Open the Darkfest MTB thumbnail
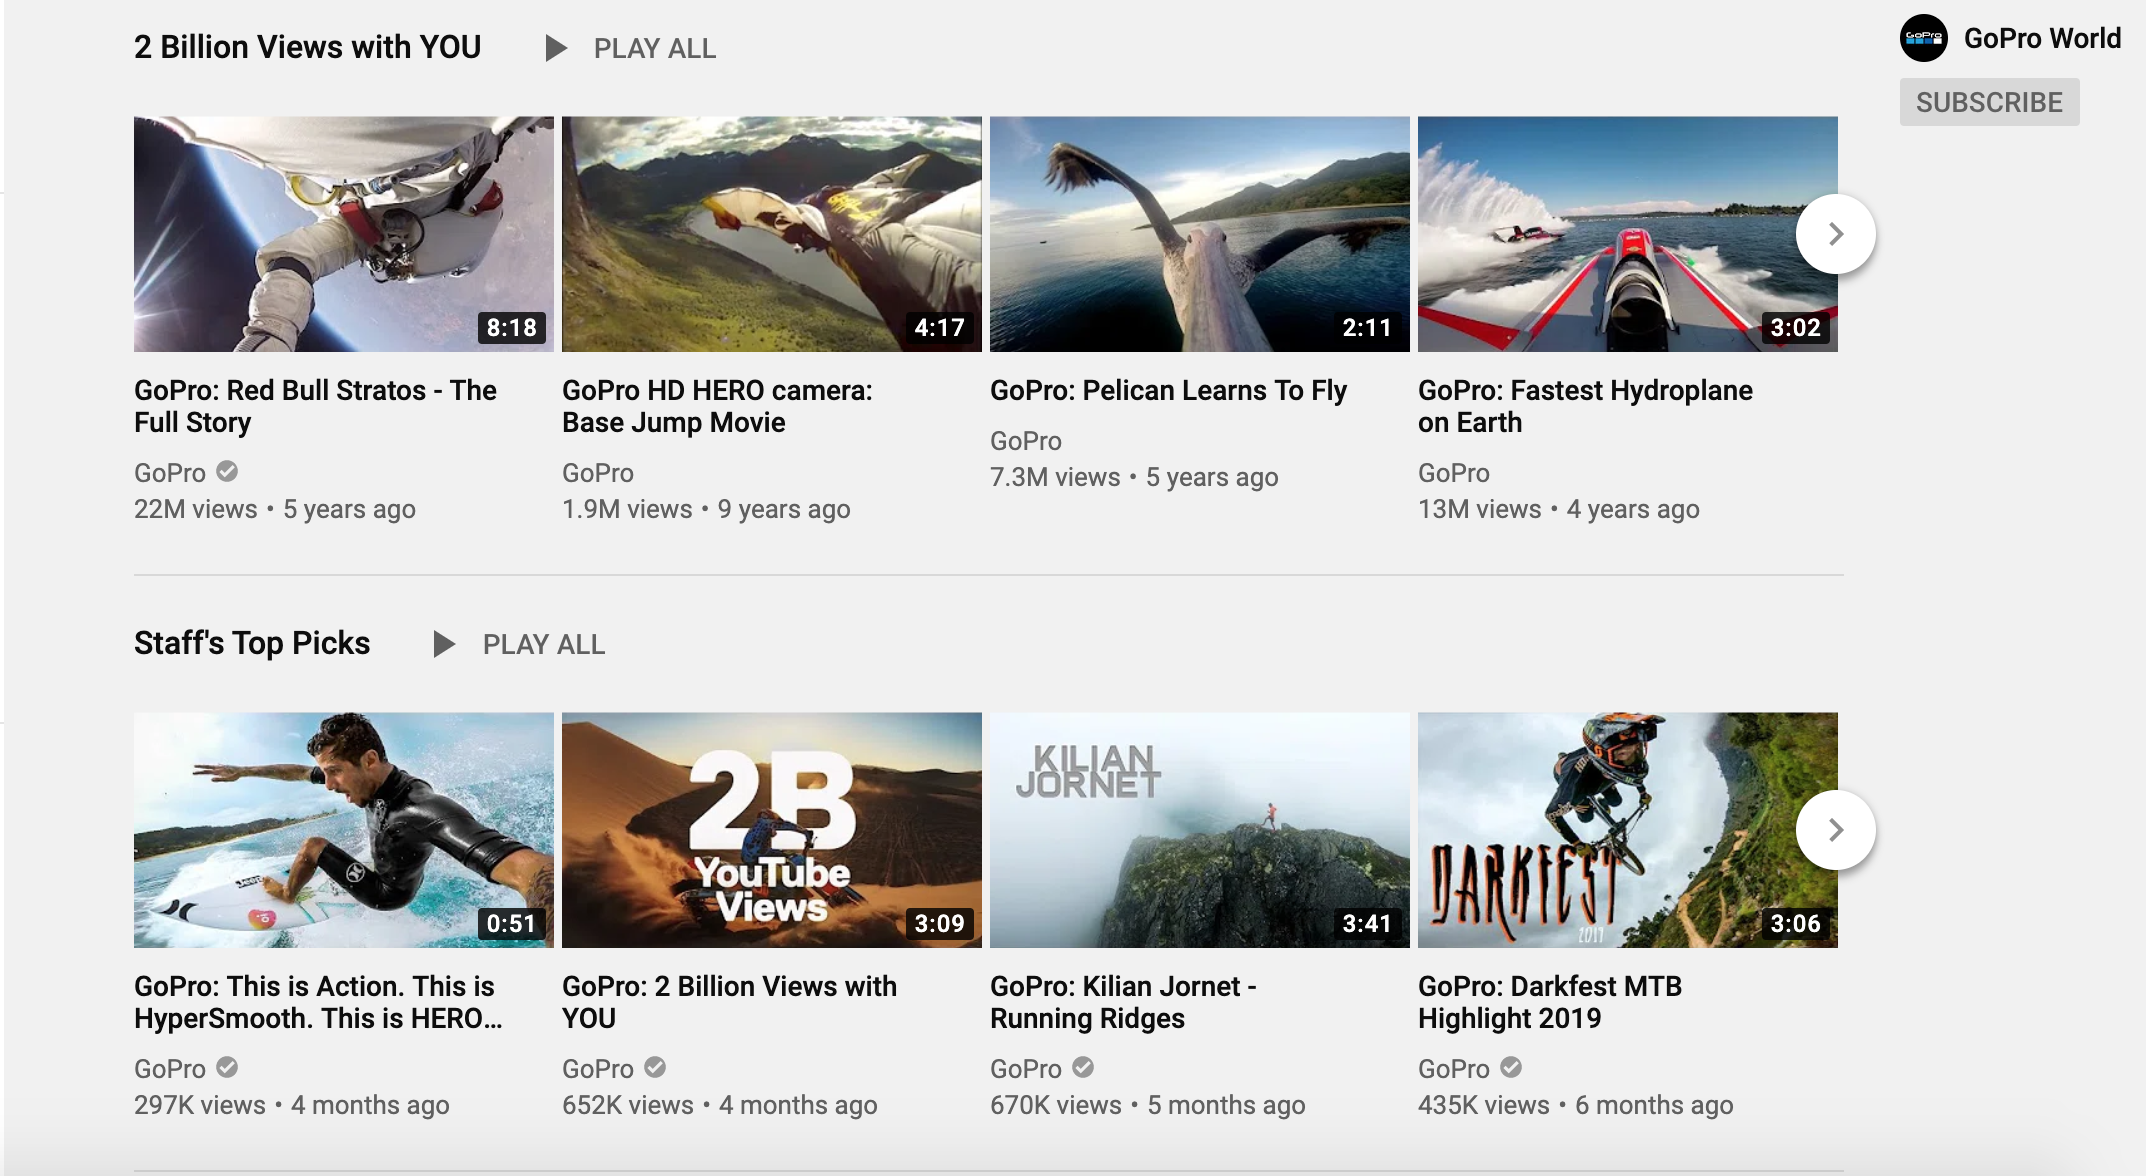 pyautogui.click(x=1628, y=830)
